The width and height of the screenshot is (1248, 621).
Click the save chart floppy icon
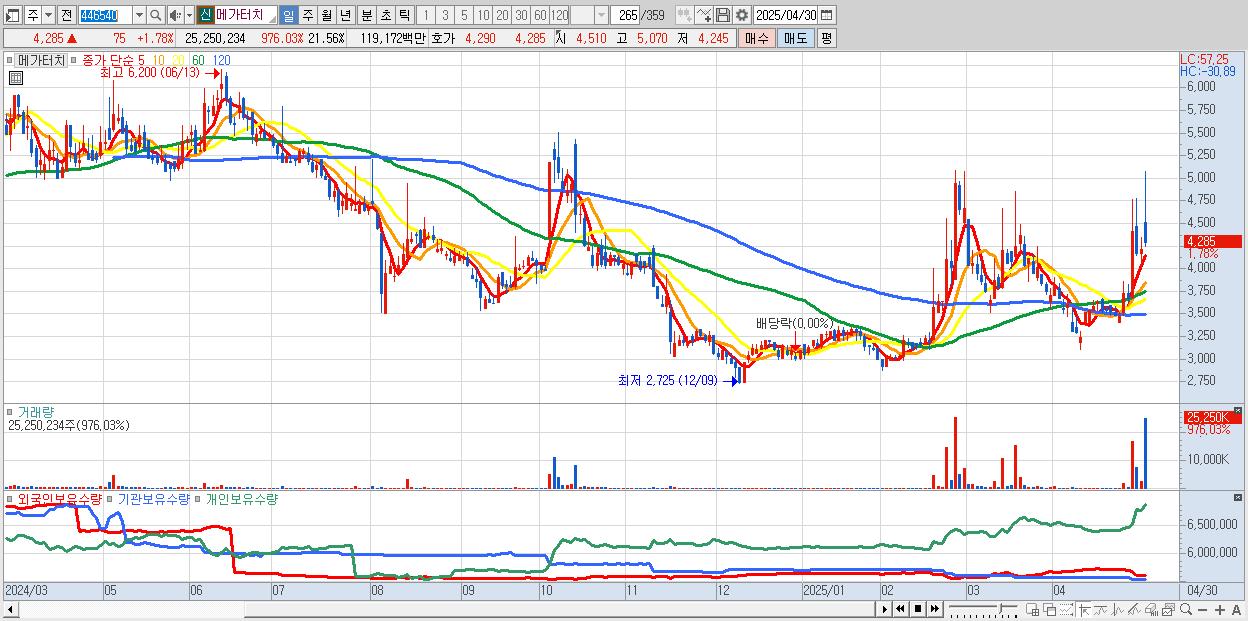pyautogui.click(x=722, y=15)
